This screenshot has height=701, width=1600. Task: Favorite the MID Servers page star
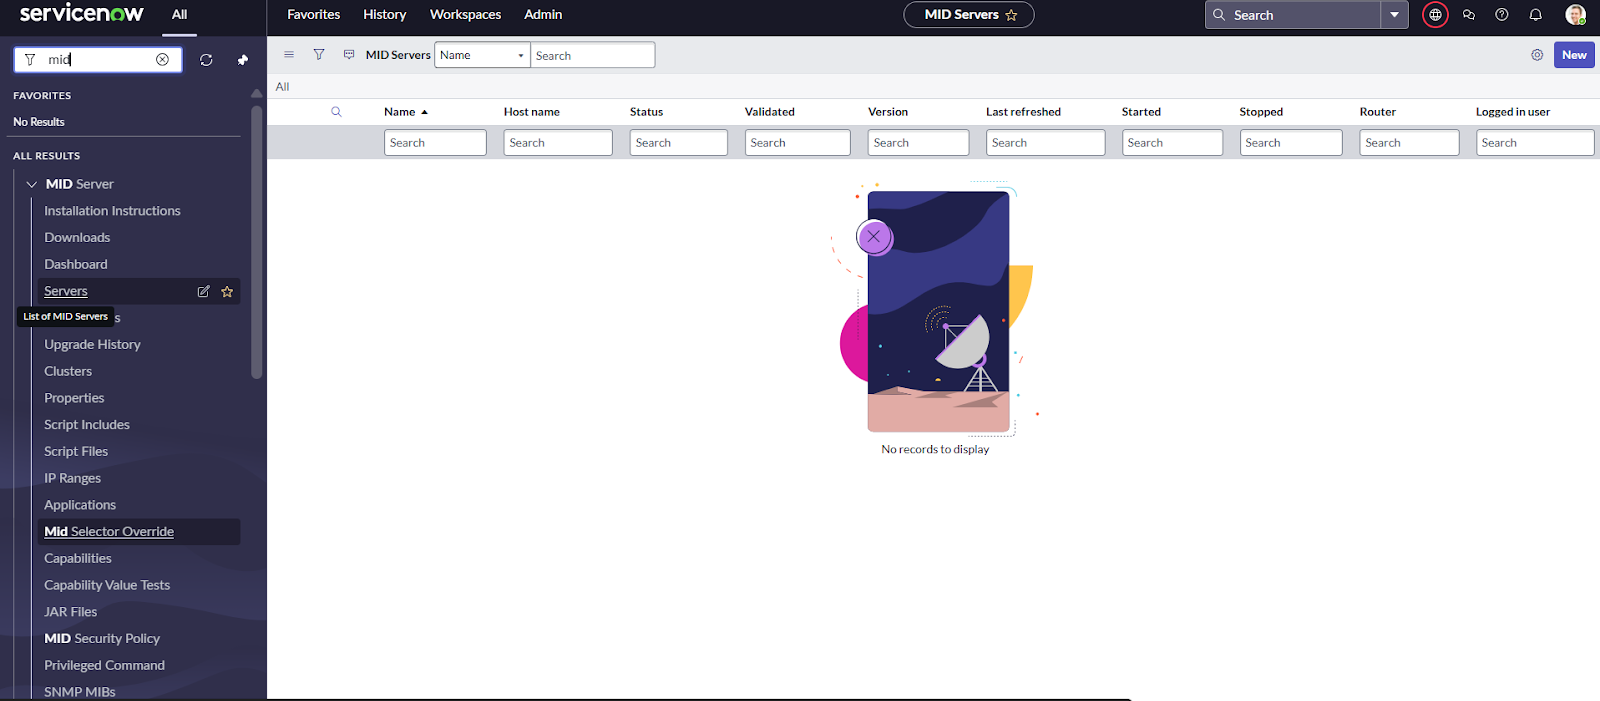click(1011, 15)
